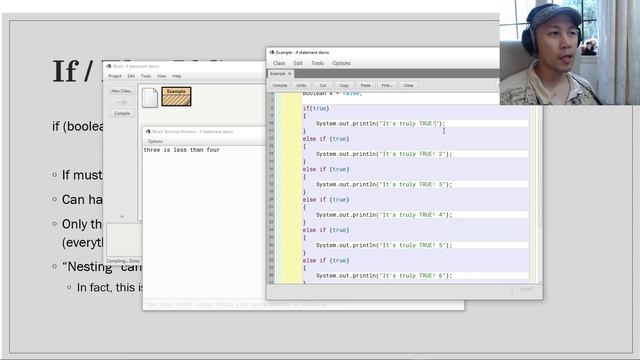
Task: Click the Copy toolbar button
Action: (344, 85)
